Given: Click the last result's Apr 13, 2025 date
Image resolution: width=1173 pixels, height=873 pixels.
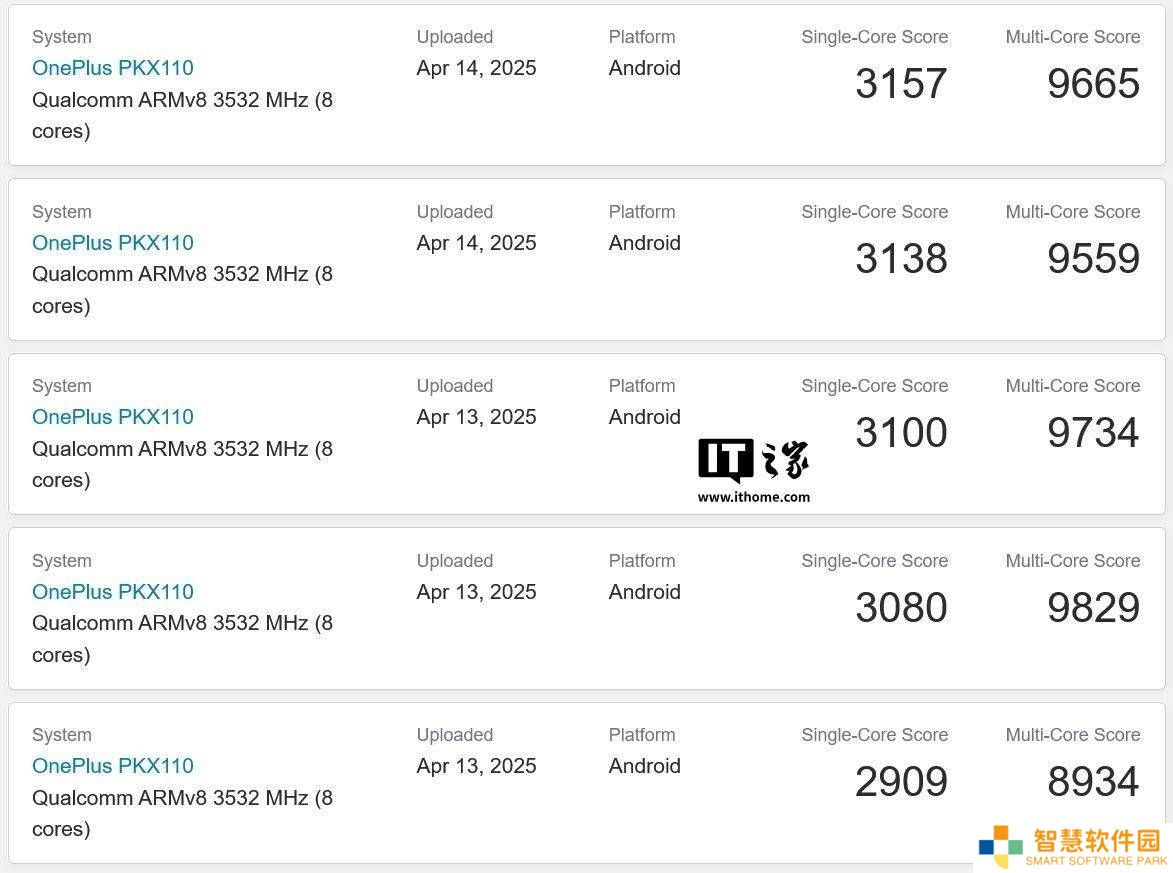Looking at the screenshot, I should click(x=477, y=766).
